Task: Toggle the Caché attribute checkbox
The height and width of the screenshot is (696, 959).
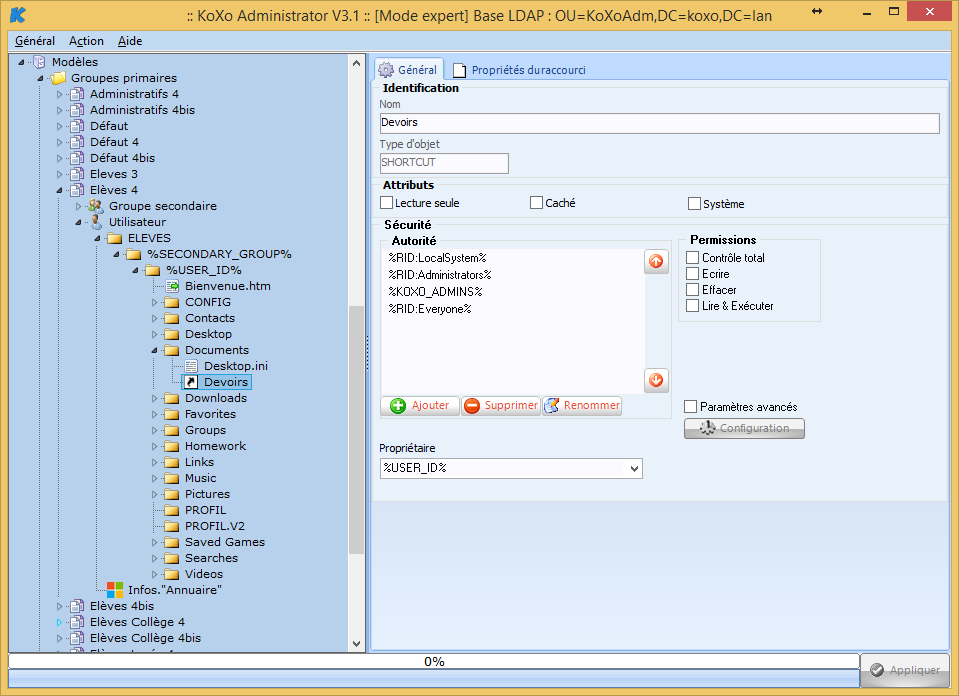Action: pyautogui.click(x=536, y=202)
